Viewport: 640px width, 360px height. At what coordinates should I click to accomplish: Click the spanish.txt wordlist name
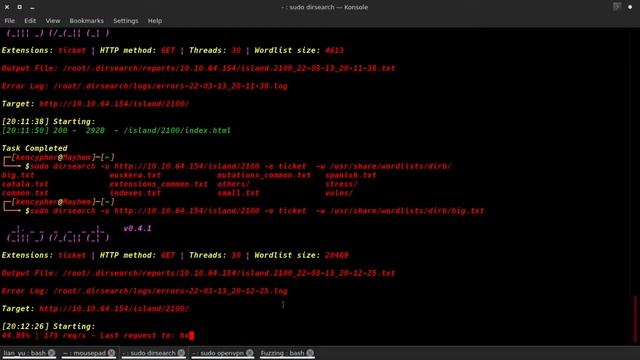(351, 175)
